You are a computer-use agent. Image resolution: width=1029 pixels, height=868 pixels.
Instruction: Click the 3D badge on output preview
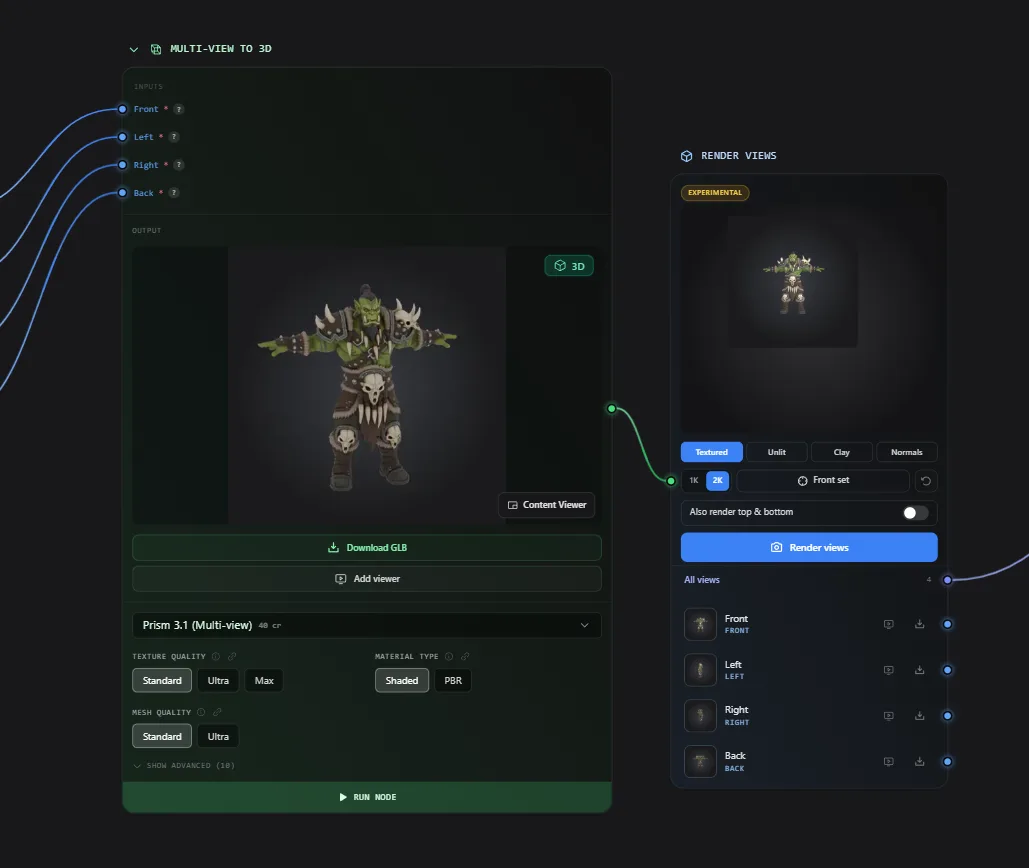pyautogui.click(x=569, y=266)
